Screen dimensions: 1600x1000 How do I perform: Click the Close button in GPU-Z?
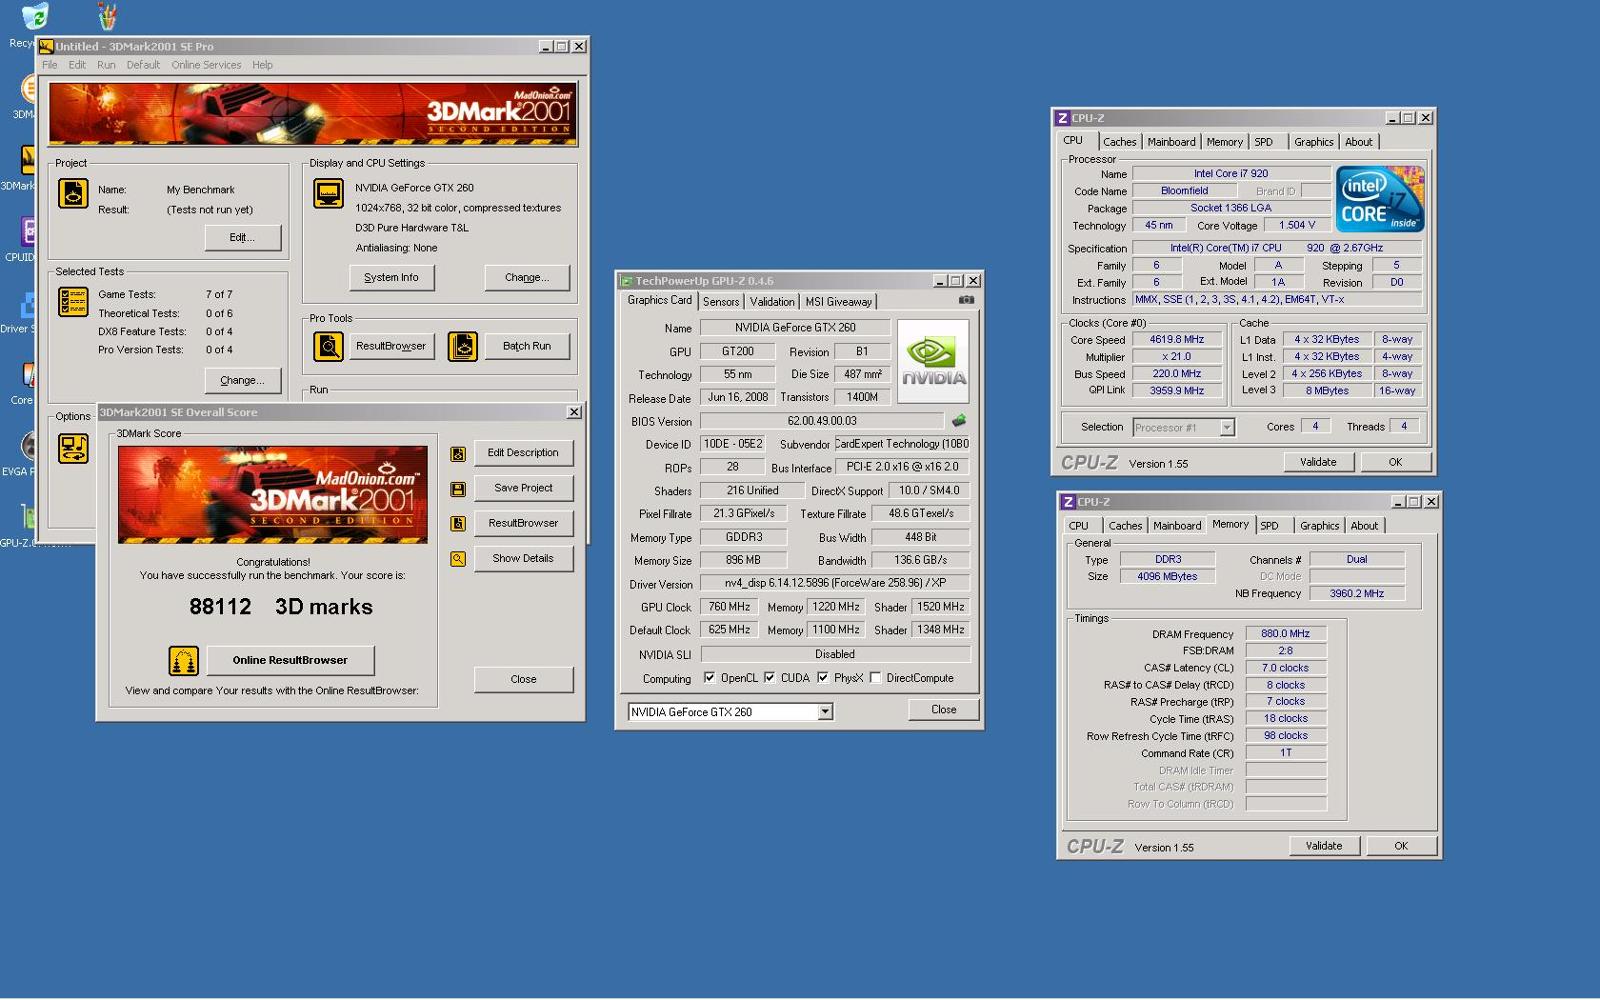point(943,710)
